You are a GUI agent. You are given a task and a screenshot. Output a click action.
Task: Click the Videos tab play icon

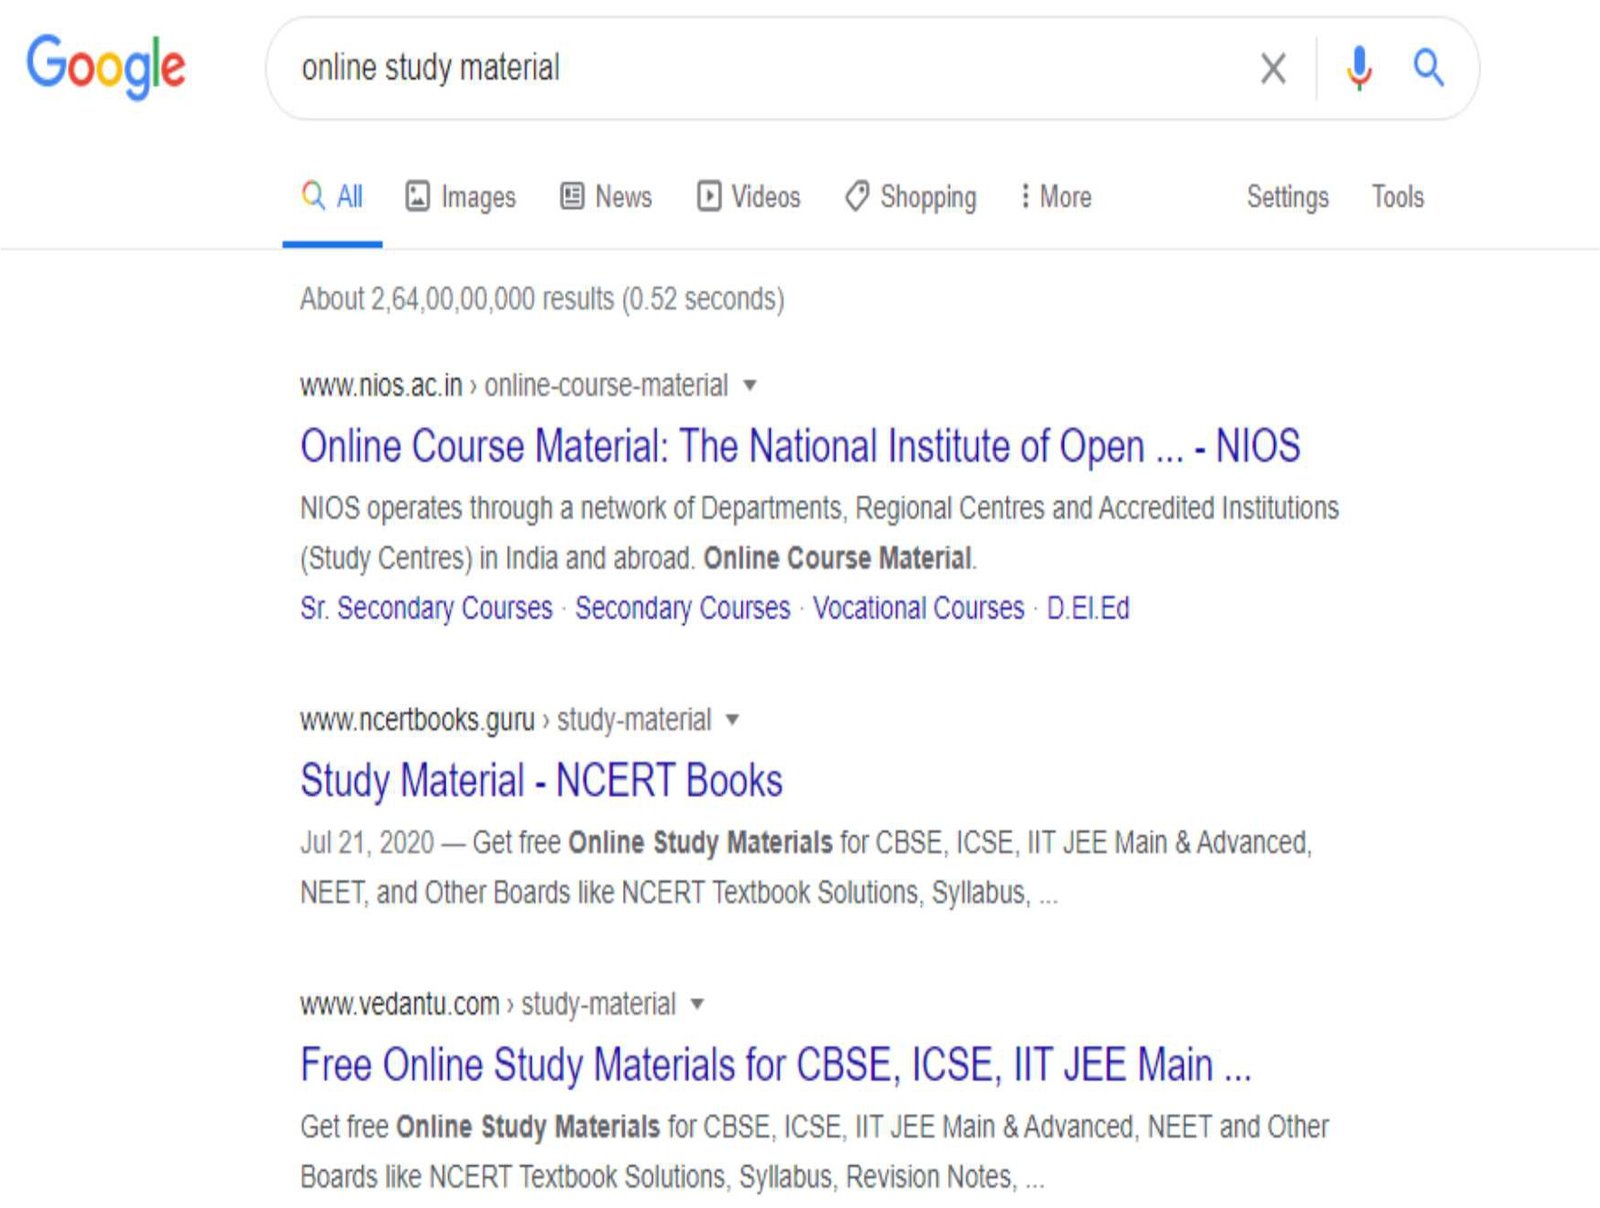click(709, 196)
